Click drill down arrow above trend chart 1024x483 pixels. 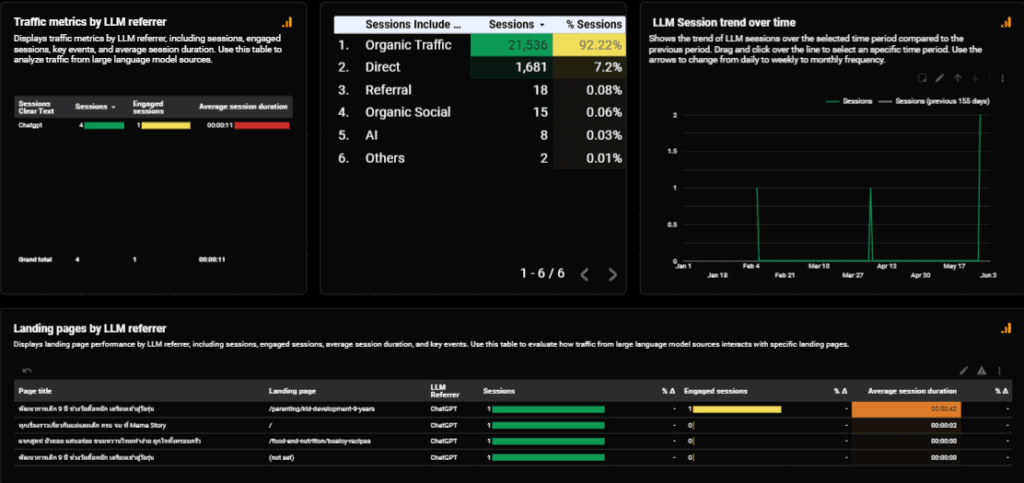[x=977, y=77]
